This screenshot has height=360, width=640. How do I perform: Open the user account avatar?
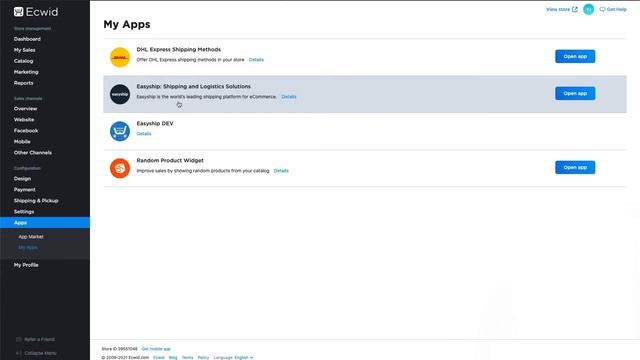tap(588, 9)
